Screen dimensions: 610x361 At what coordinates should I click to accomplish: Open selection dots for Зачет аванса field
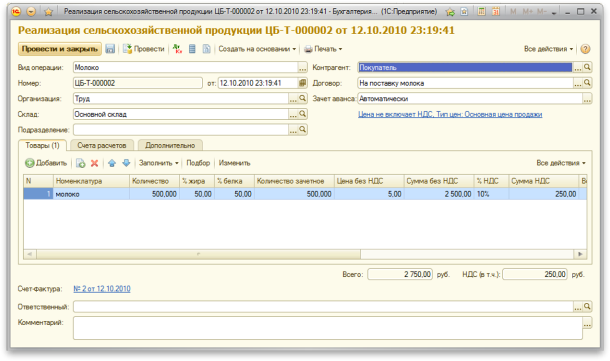coord(587,99)
